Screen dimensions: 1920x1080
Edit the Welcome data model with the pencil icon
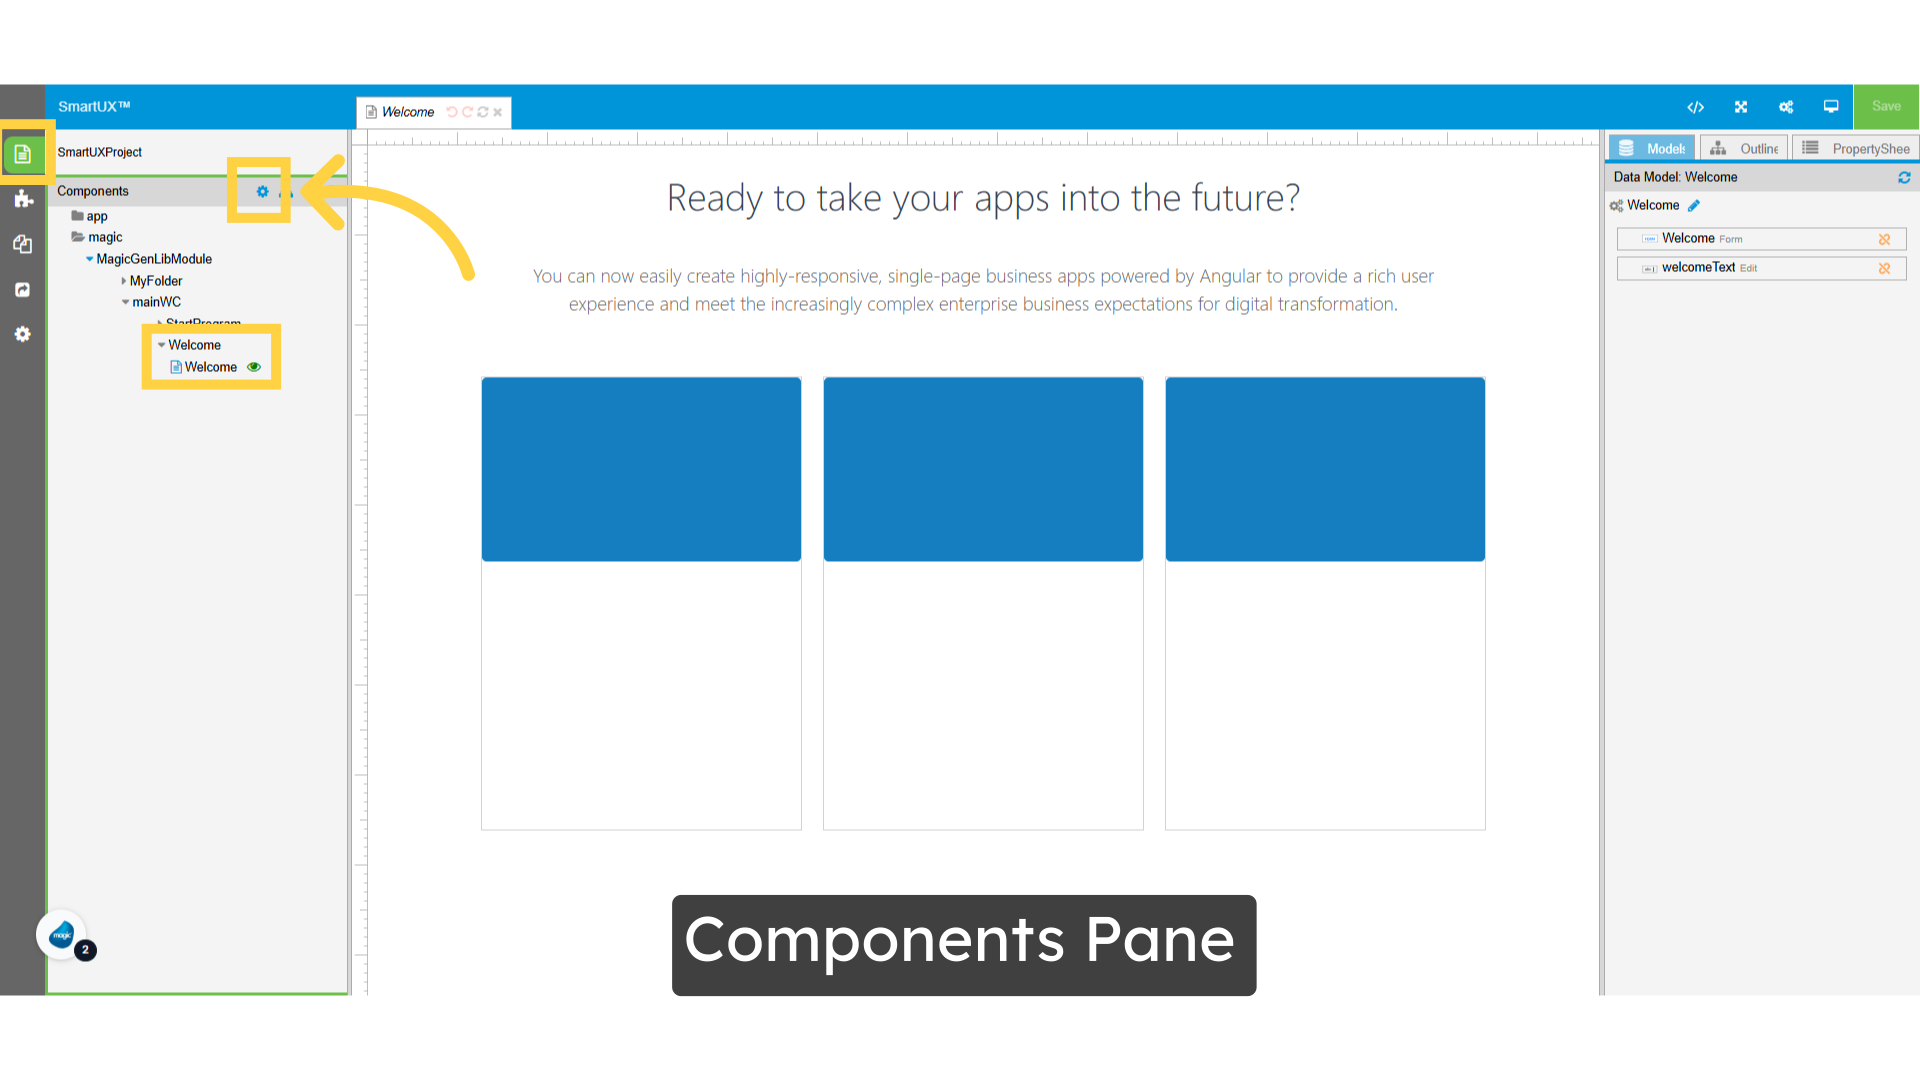coord(1695,205)
